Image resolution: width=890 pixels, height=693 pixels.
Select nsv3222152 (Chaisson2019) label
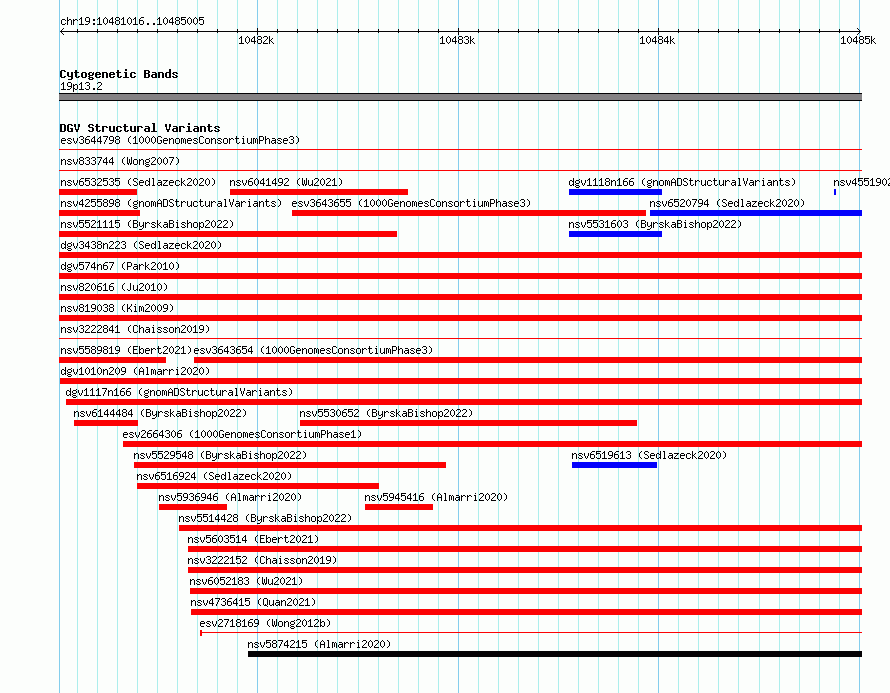[x=262, y=560]
